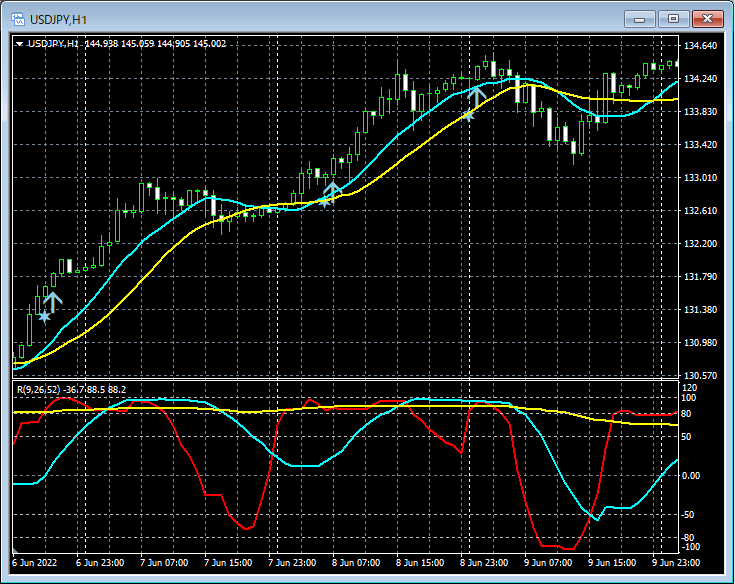Click the 130.570 price scale label

point(700,375)
